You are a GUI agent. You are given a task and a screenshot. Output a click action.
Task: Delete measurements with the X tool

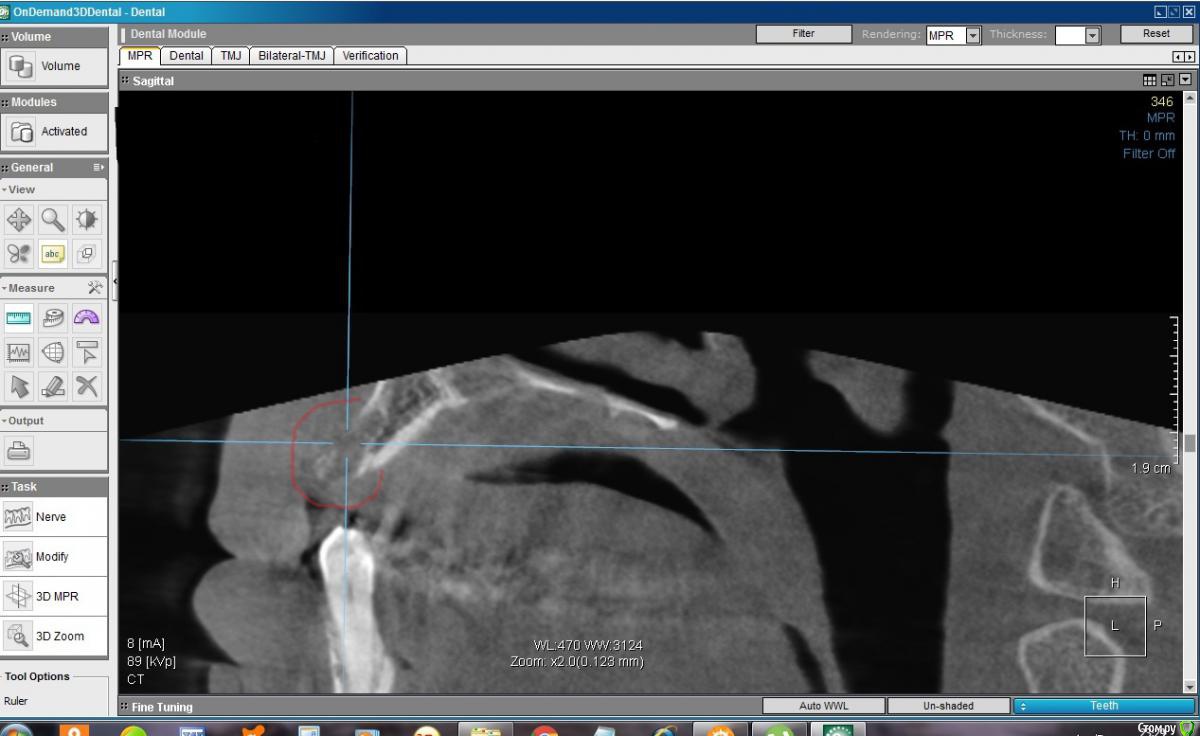(87, 385)
